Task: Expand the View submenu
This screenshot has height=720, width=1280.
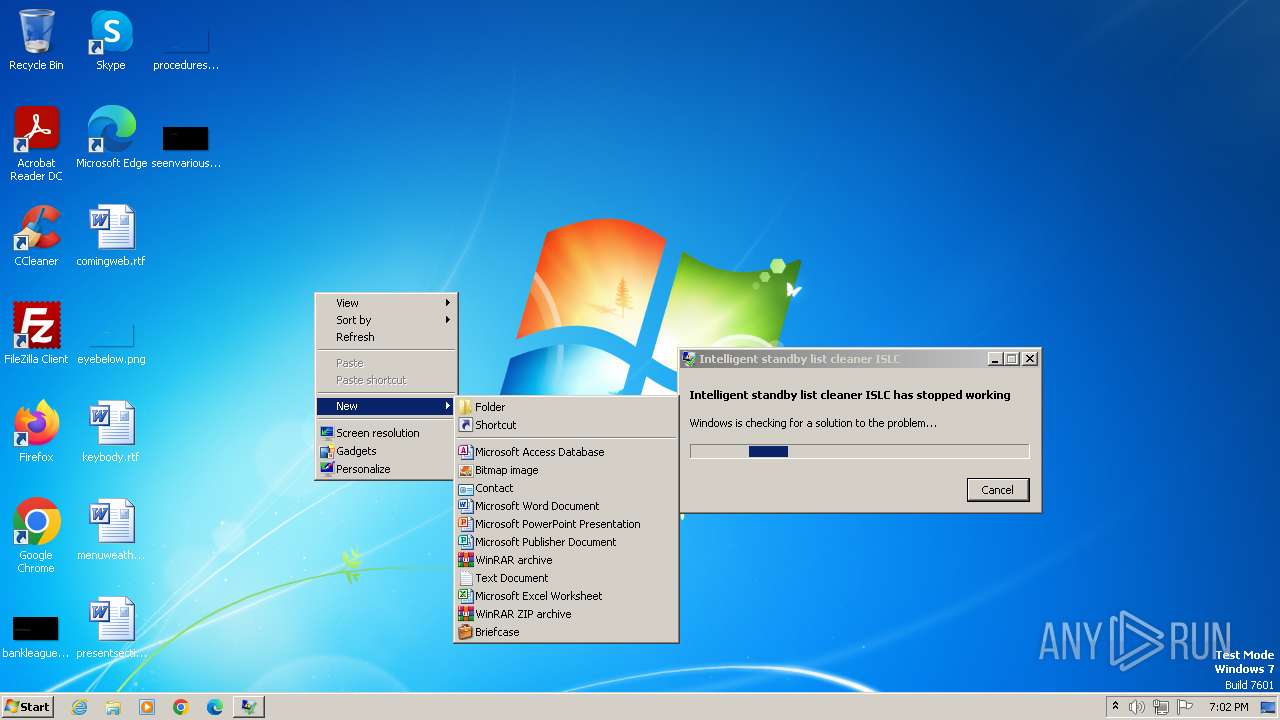Action: [386, 303]
